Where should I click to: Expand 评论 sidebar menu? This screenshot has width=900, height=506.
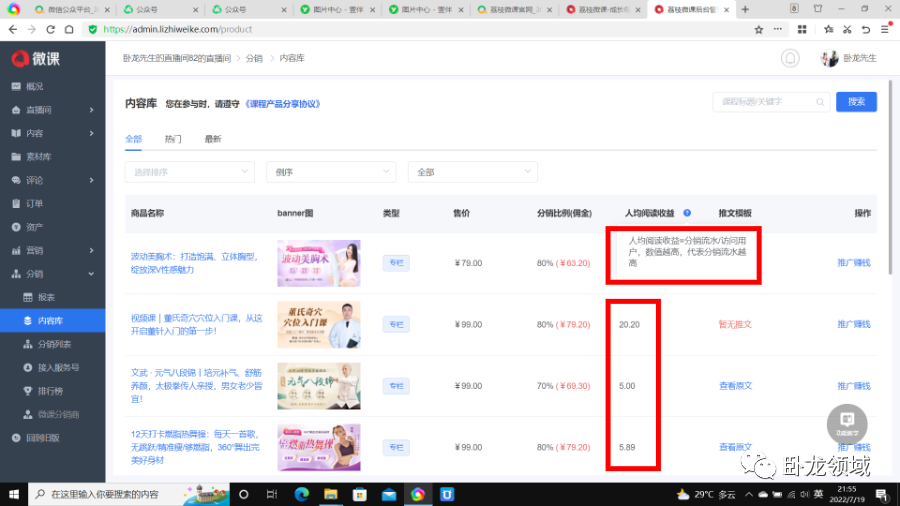coord(52,180)
